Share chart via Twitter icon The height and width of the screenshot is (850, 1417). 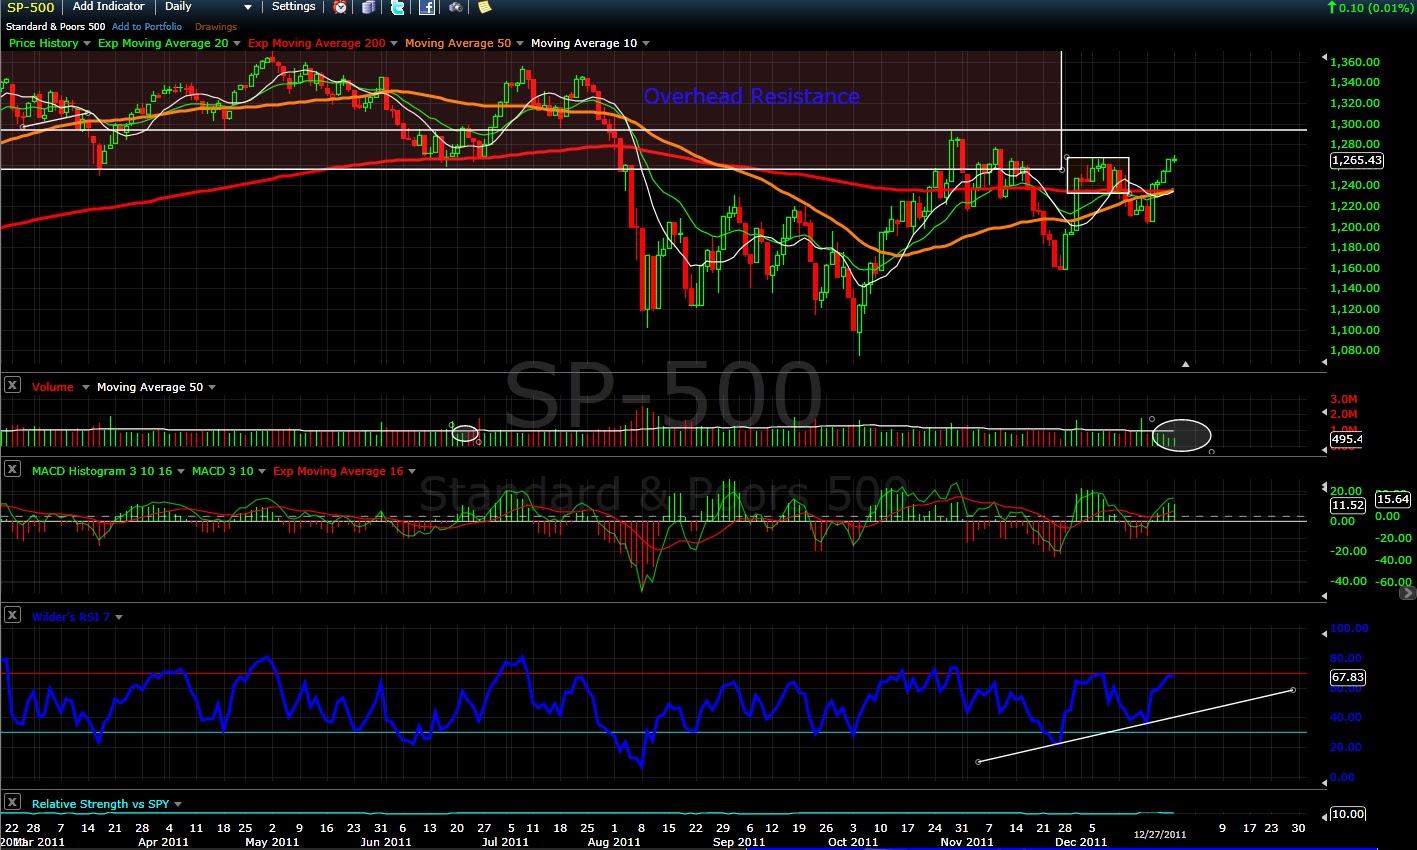(x=397, y=7)
